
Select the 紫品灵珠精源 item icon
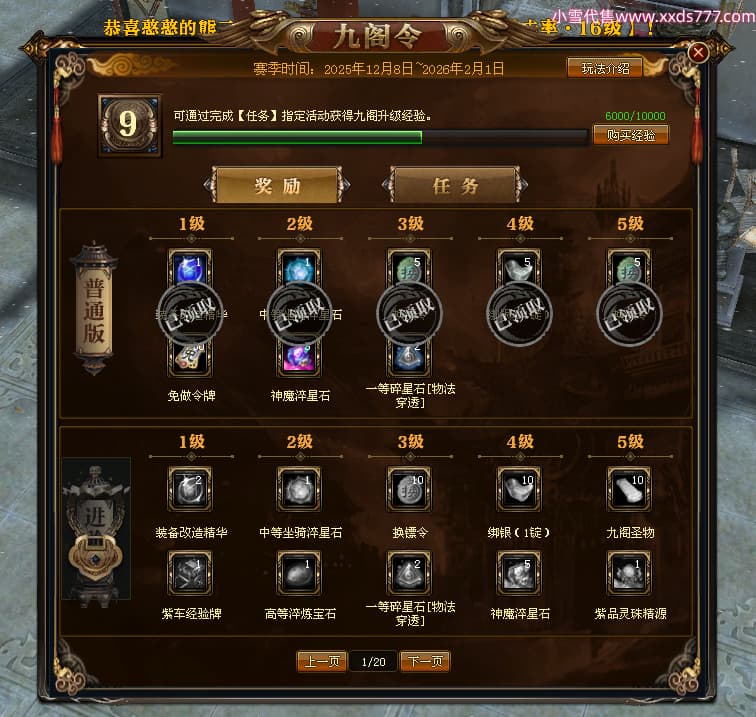pos(629,573)
